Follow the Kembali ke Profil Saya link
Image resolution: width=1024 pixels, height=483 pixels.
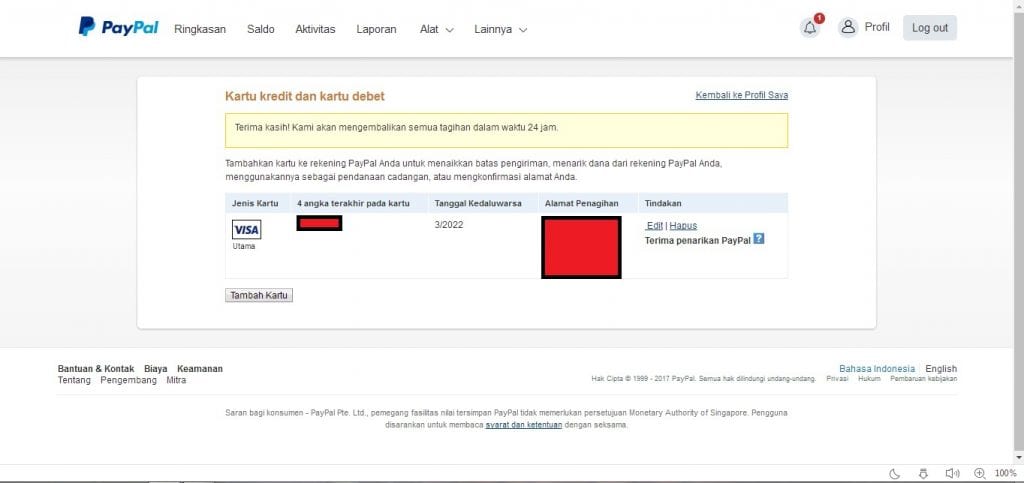pyautogui.click(x=742, y=95)
